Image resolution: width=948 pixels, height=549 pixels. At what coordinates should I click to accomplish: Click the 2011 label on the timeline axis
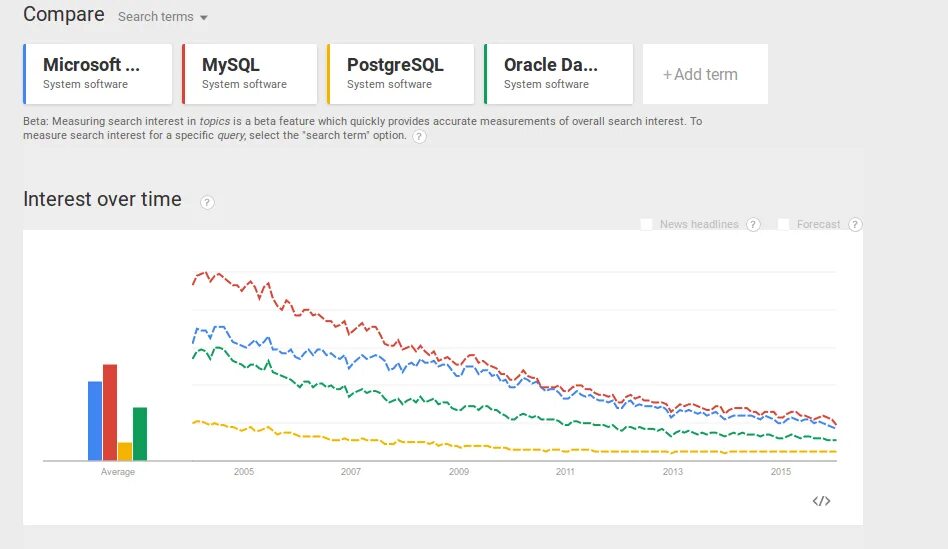coord(565,471)
